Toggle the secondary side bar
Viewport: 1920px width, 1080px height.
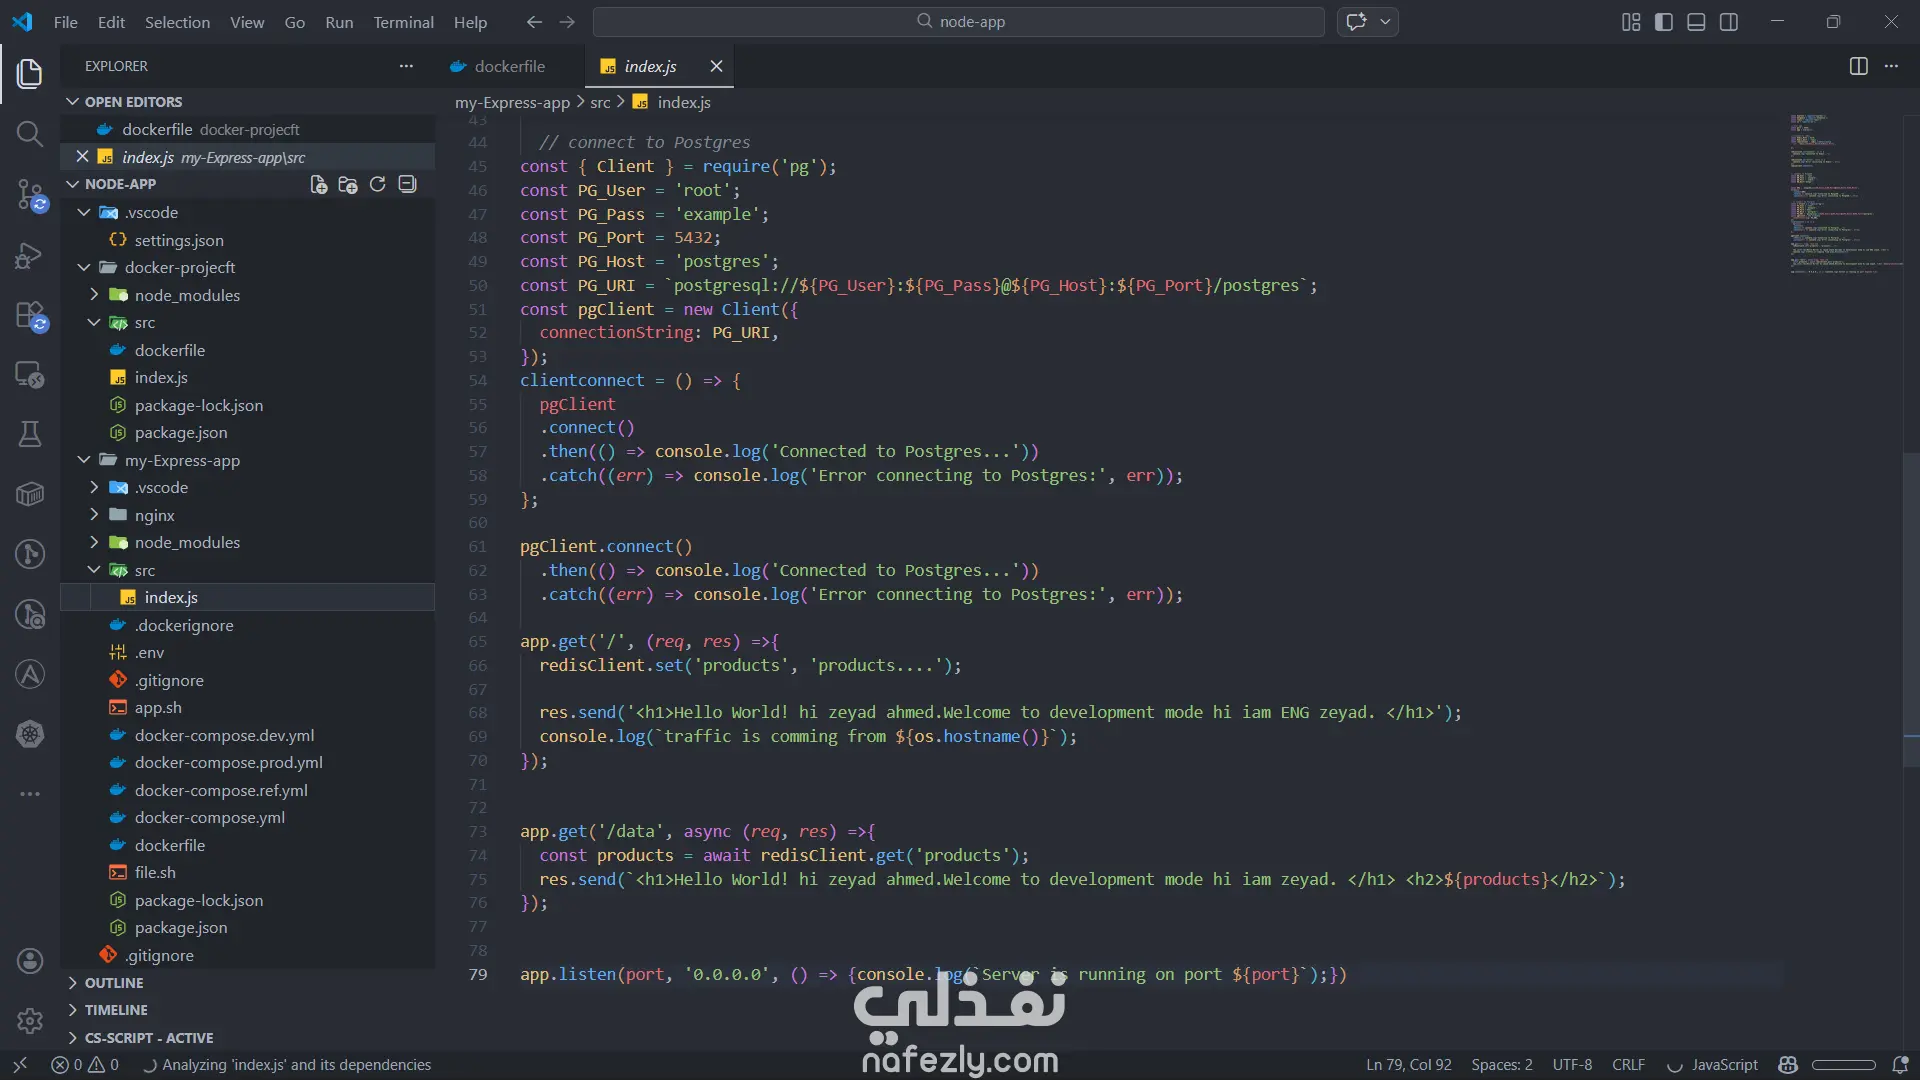1729,22
